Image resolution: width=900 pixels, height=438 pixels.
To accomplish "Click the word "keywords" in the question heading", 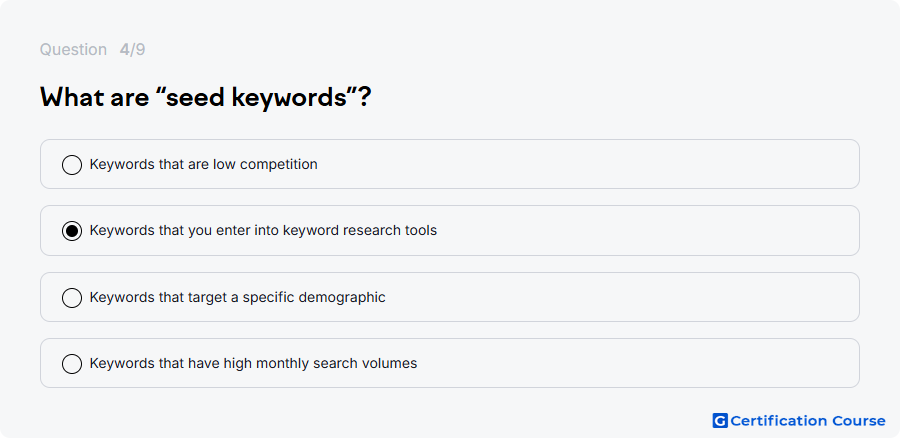I will click(289, 98).
